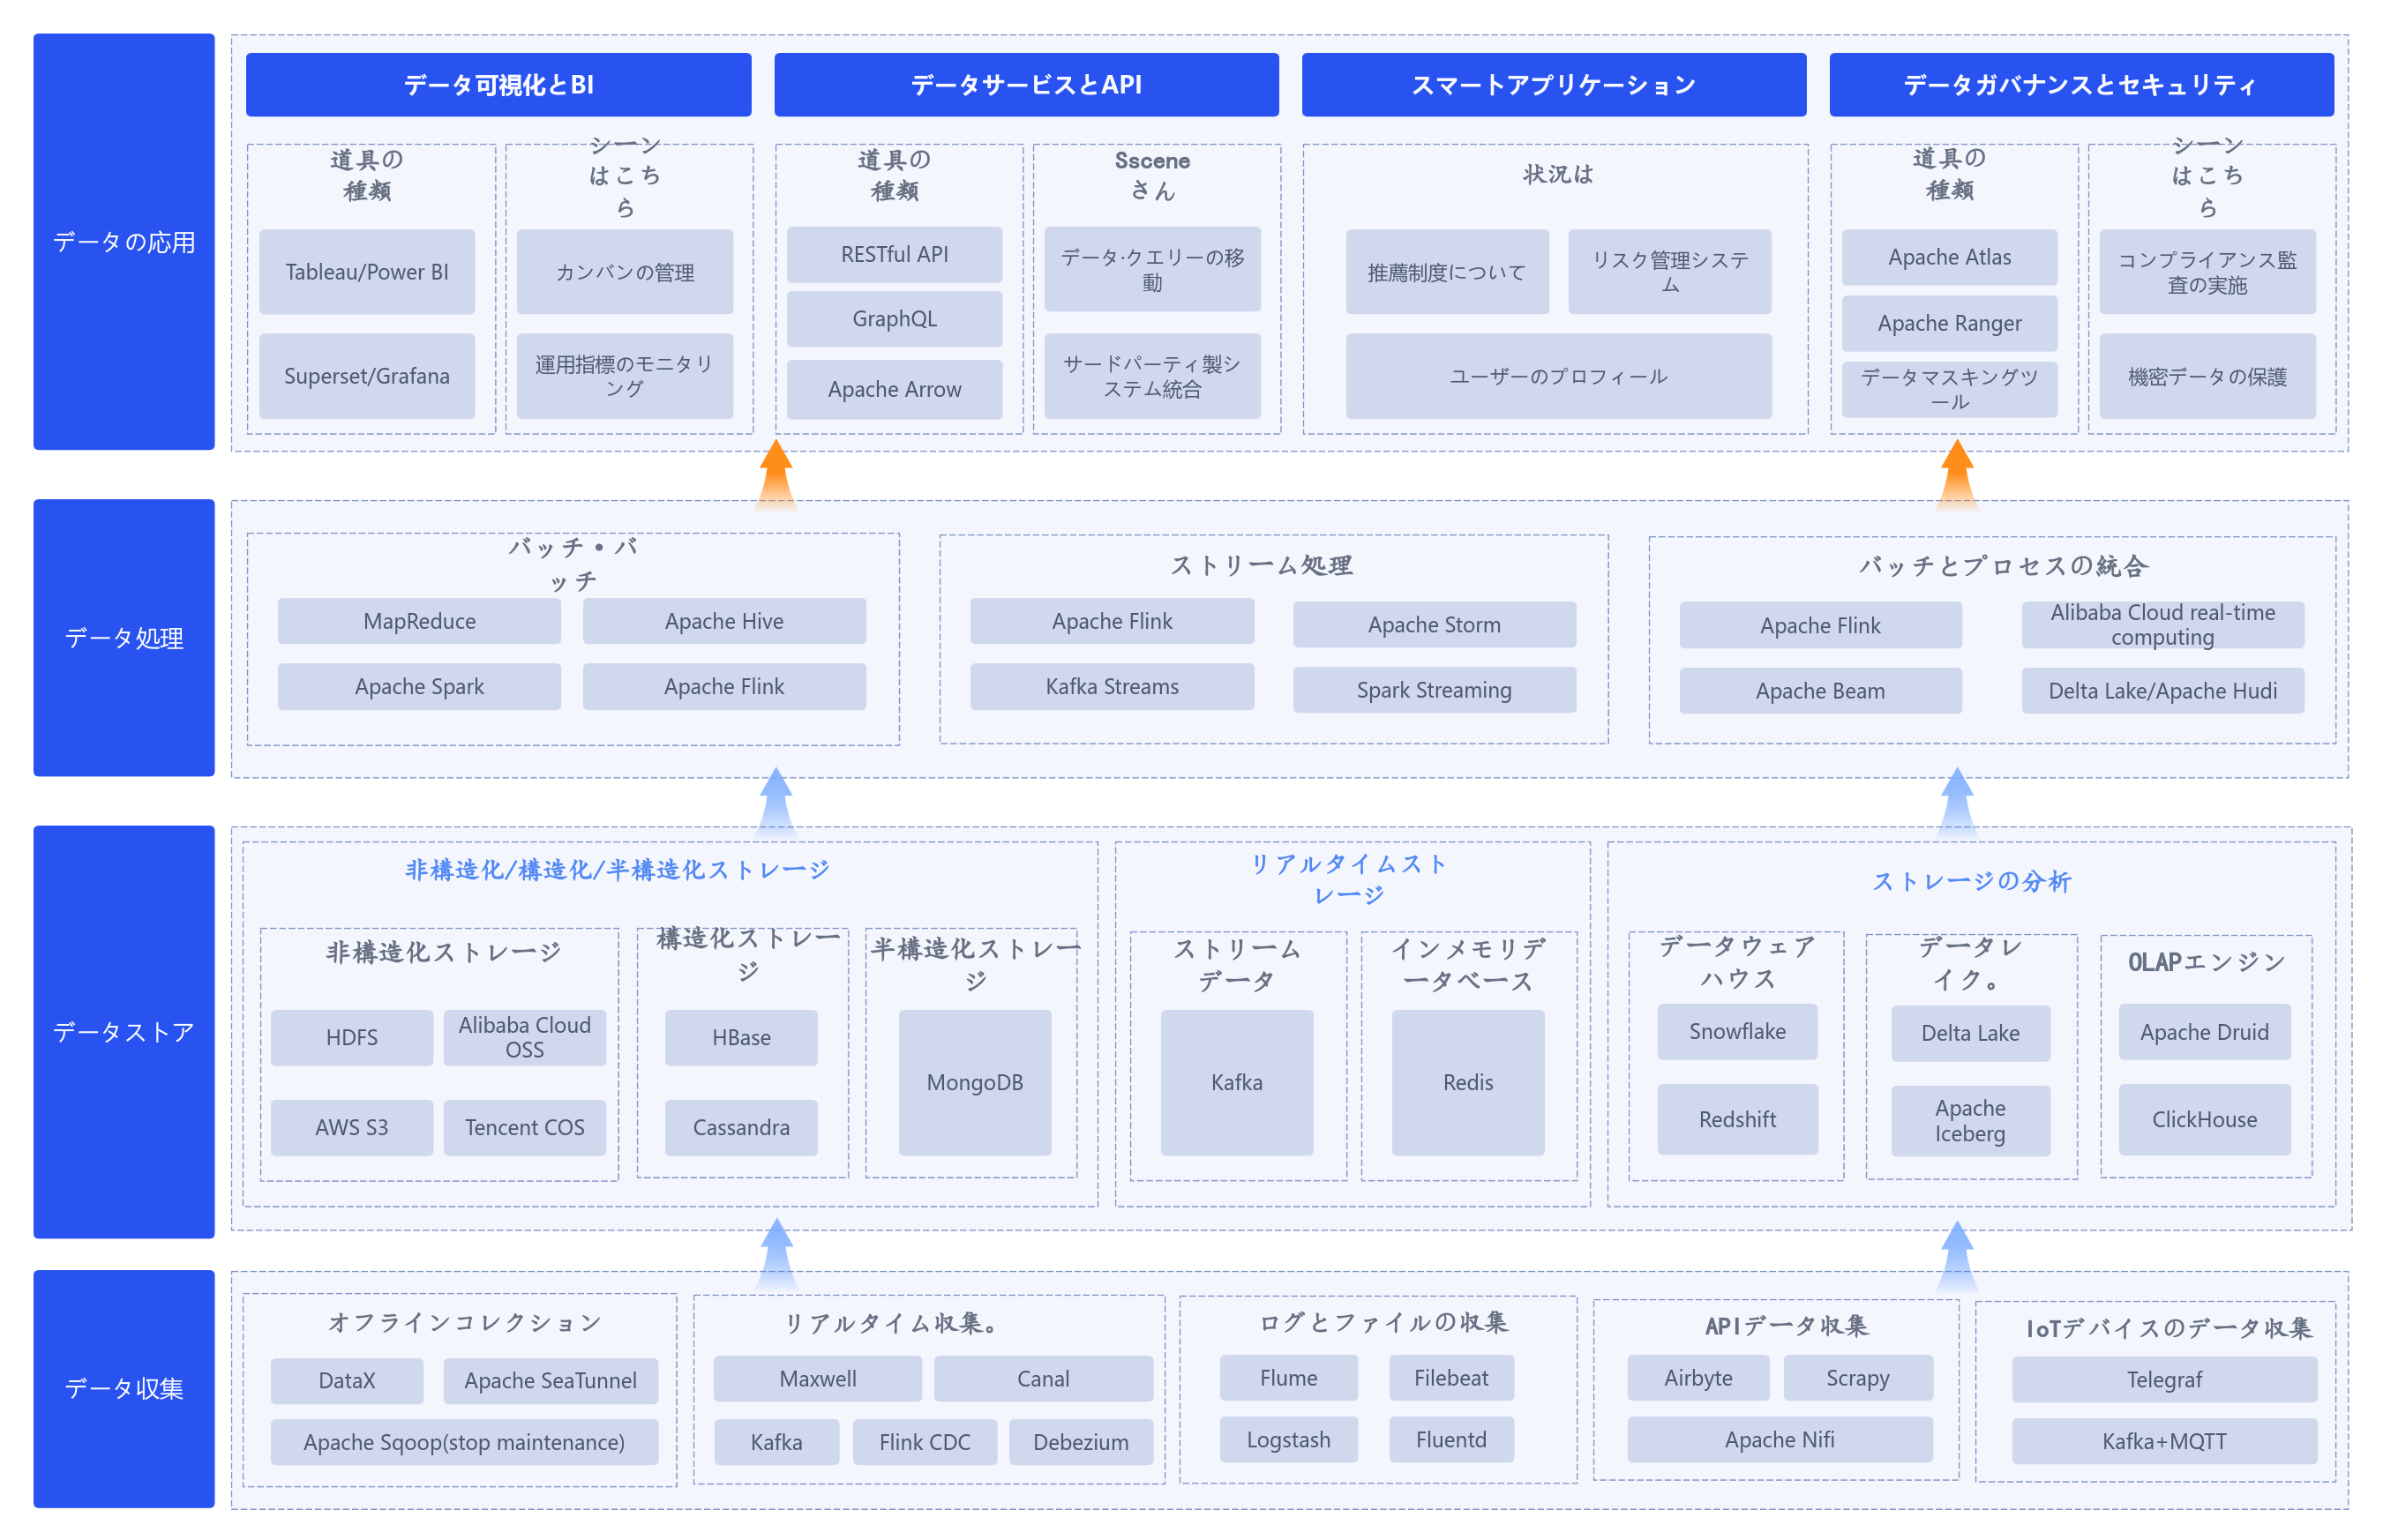Click the AWS S3 box

point(351,1128)
